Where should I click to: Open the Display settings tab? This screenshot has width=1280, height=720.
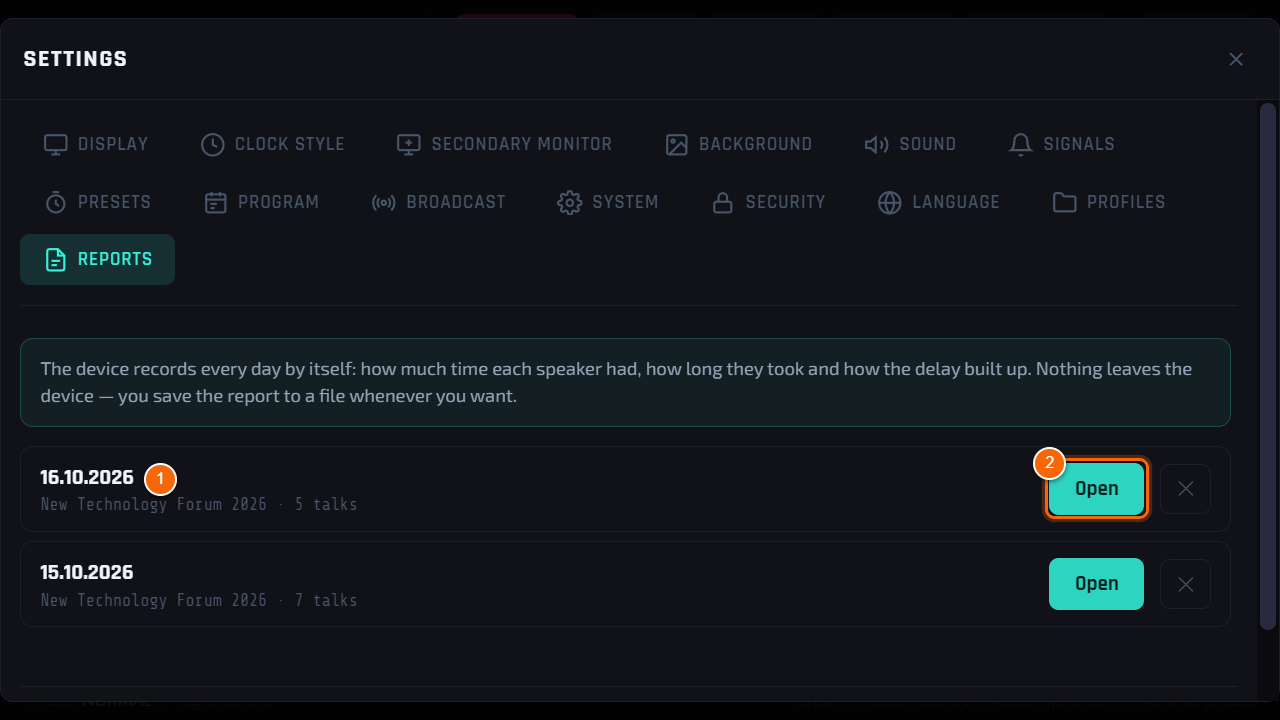coord(96,144)
